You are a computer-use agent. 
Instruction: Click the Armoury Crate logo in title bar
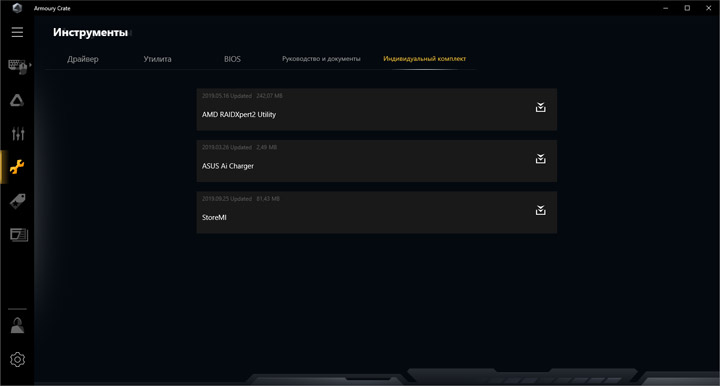point(17,8)
